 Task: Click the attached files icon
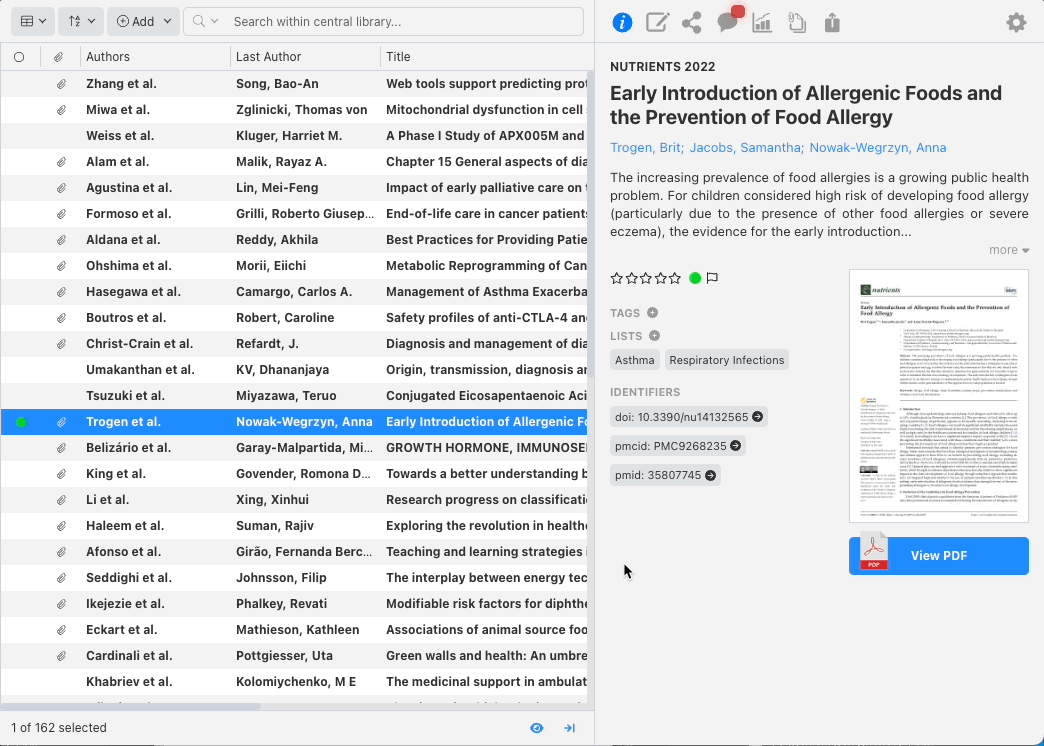coord(797,22)
